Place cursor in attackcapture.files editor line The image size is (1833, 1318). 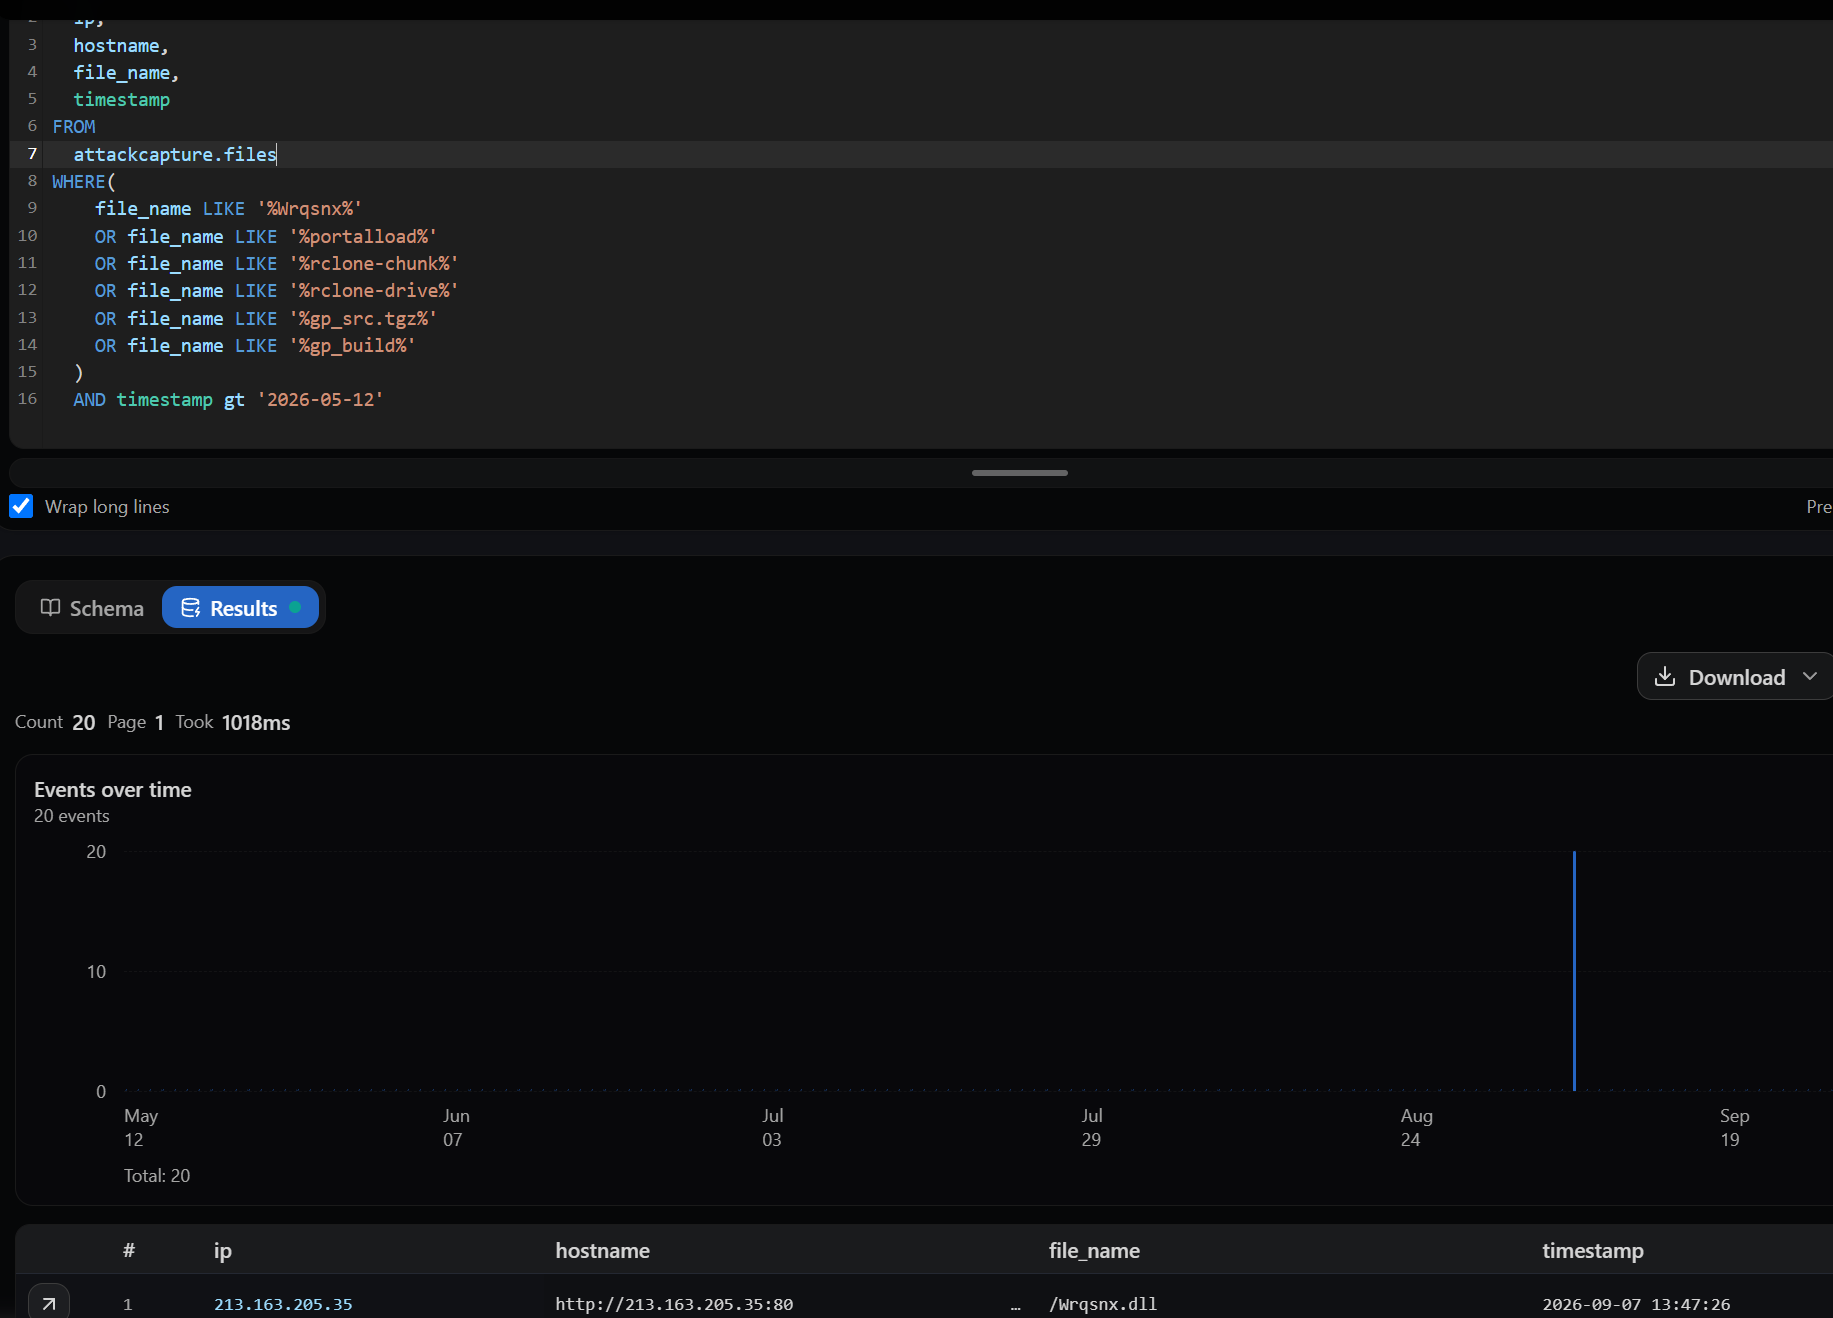tap(174, 154)
